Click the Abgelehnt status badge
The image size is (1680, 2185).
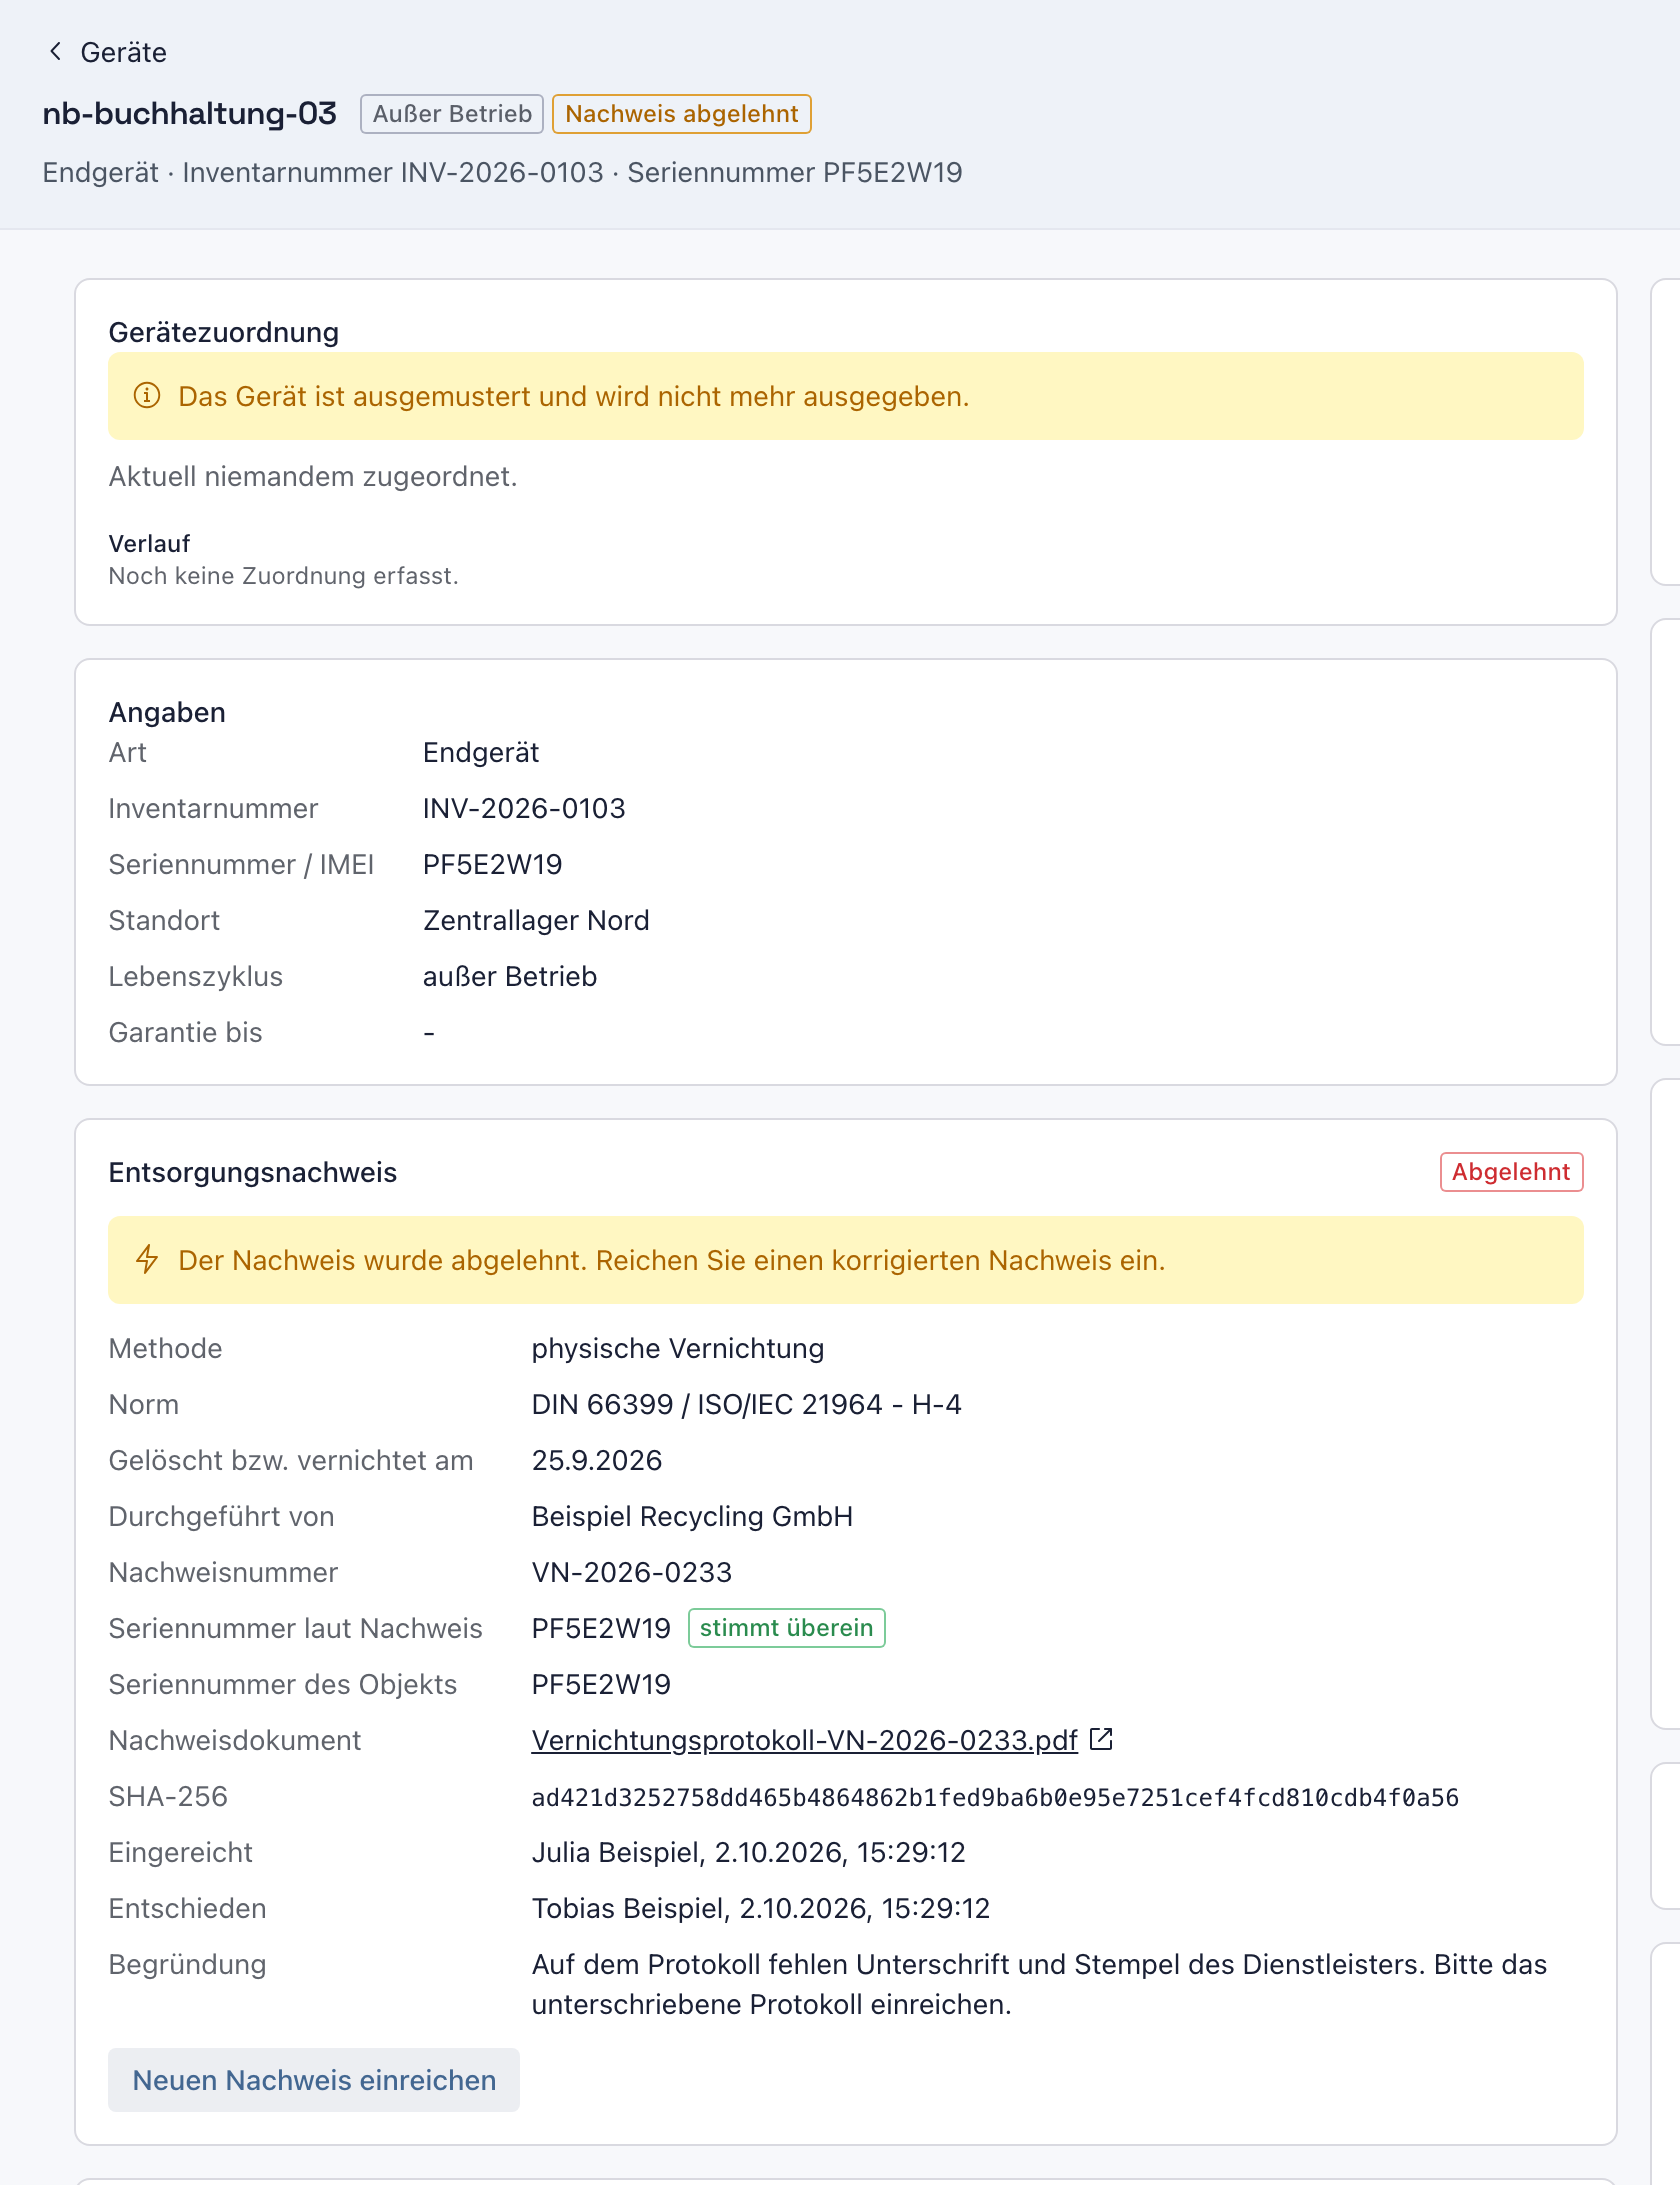[1511, 1172]
